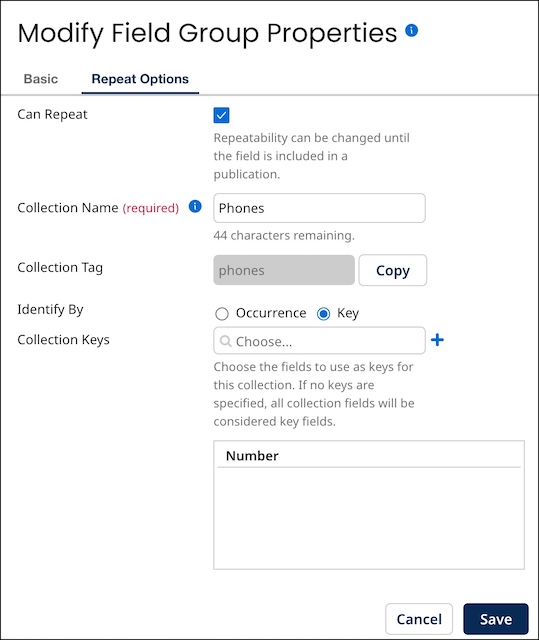Click the disabled Collection Tag field
Screen dimensions: 539x640
[284, 270]
